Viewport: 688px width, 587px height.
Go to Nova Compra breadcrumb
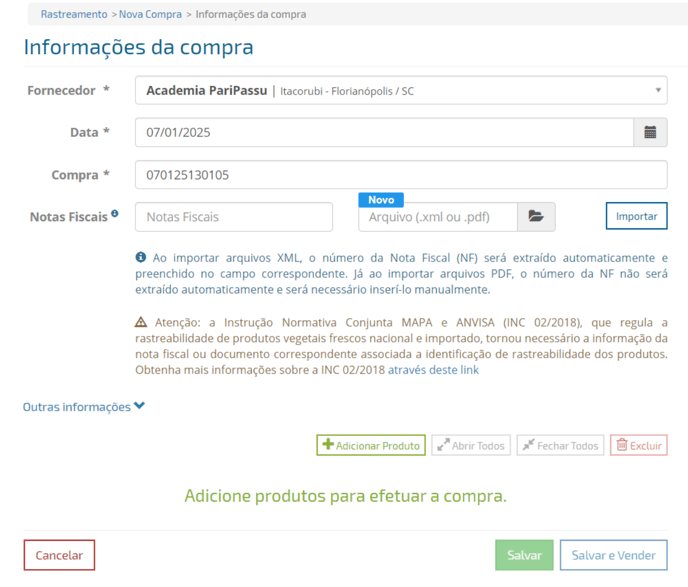(x=150, y=14)
